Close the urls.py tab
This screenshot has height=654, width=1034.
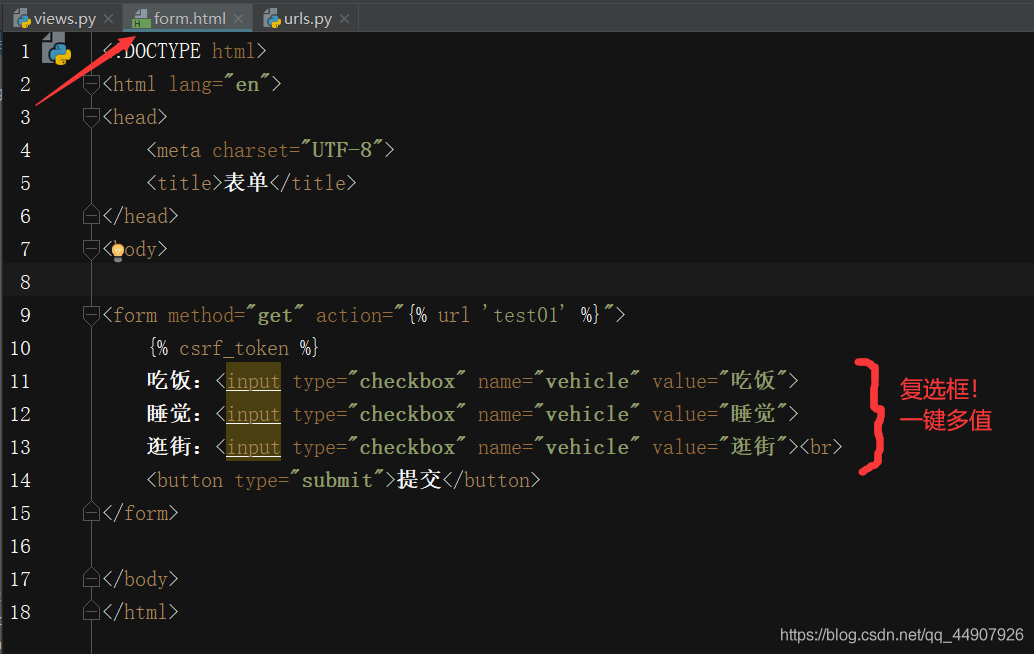tap(345, 19)
